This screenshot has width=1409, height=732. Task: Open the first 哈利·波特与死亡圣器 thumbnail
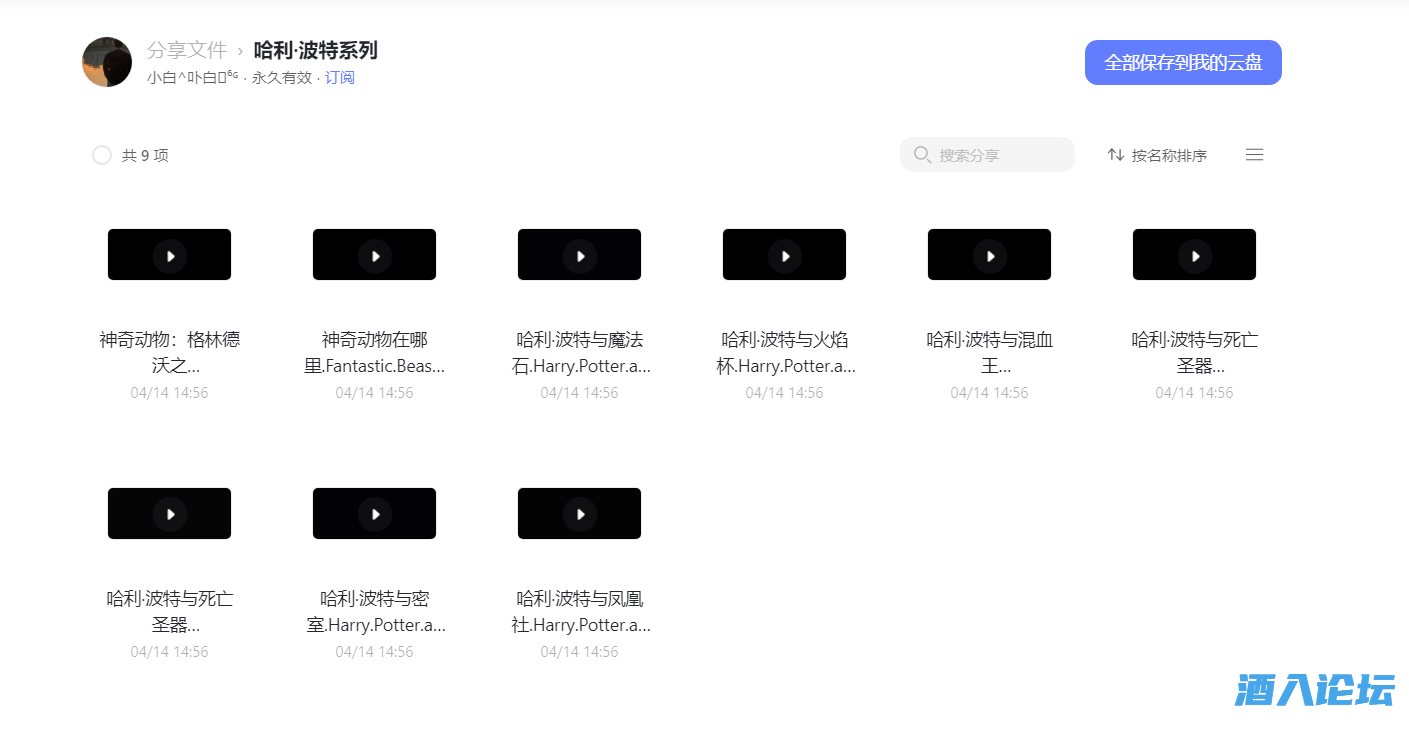click(x=1194, y=254)
